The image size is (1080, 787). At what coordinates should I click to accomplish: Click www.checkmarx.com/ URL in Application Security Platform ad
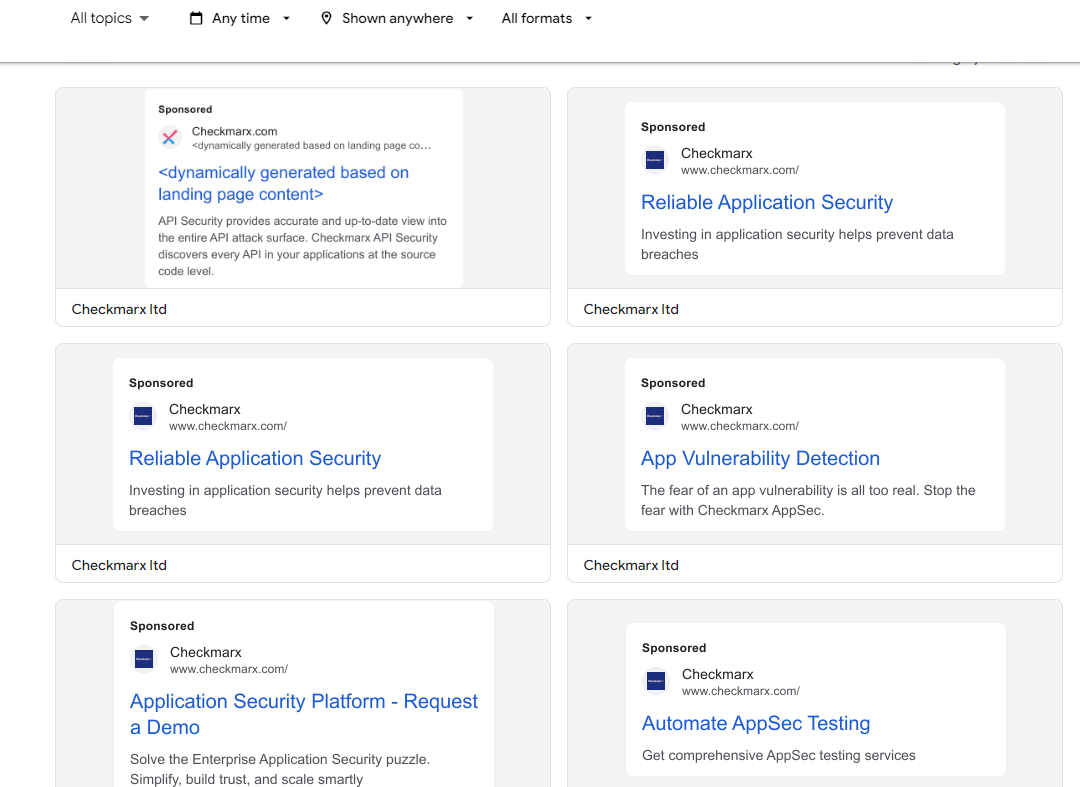229,669
